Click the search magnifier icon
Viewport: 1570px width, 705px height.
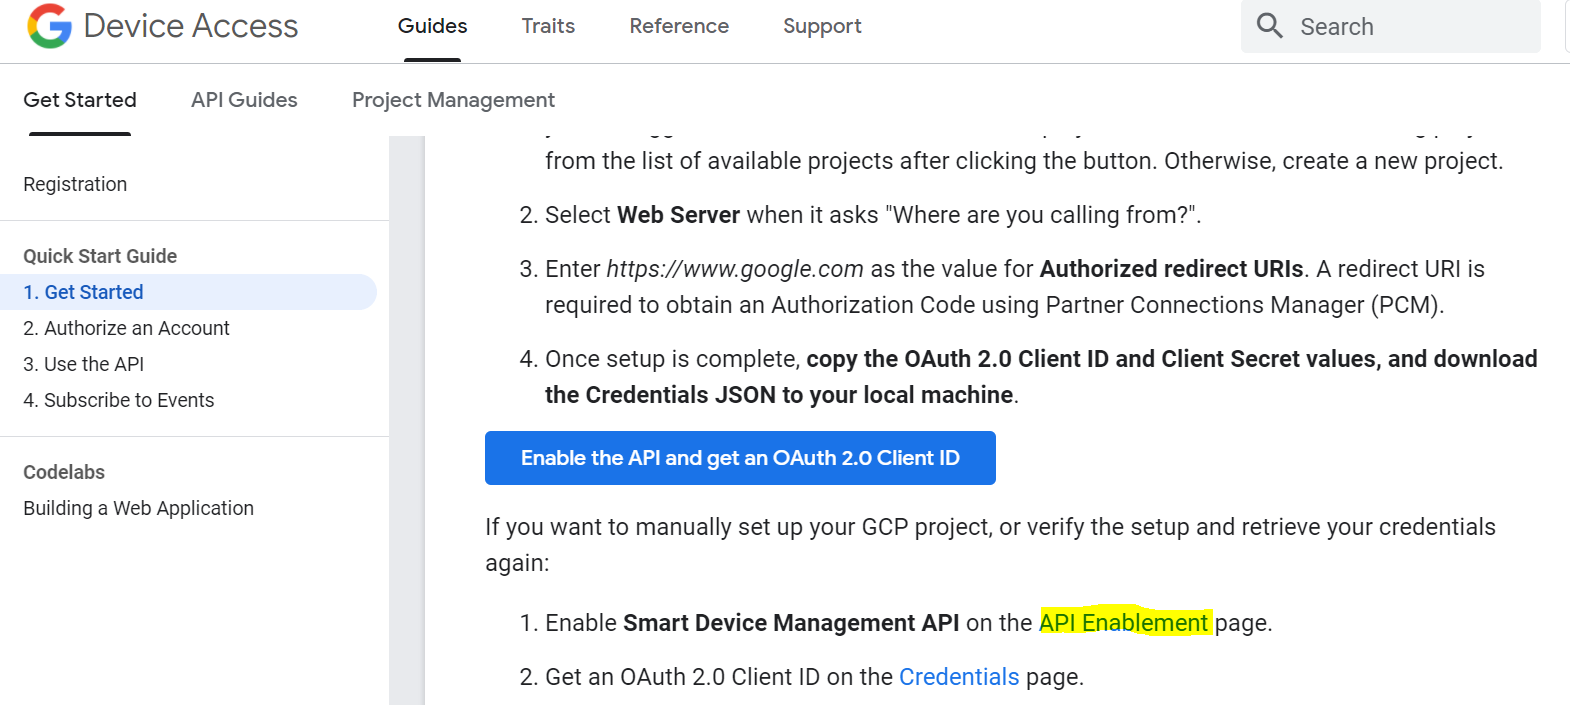coord(1269,26)
